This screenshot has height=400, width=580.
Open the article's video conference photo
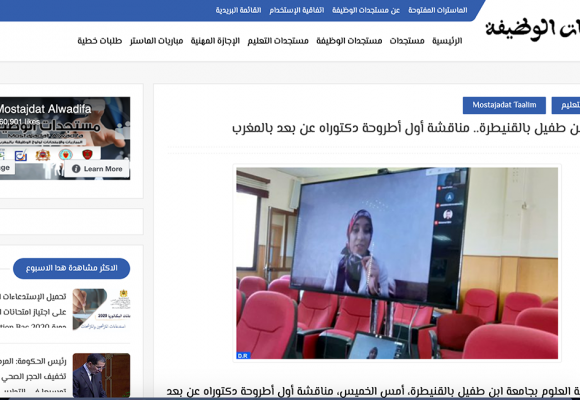(x=397, y=263)
